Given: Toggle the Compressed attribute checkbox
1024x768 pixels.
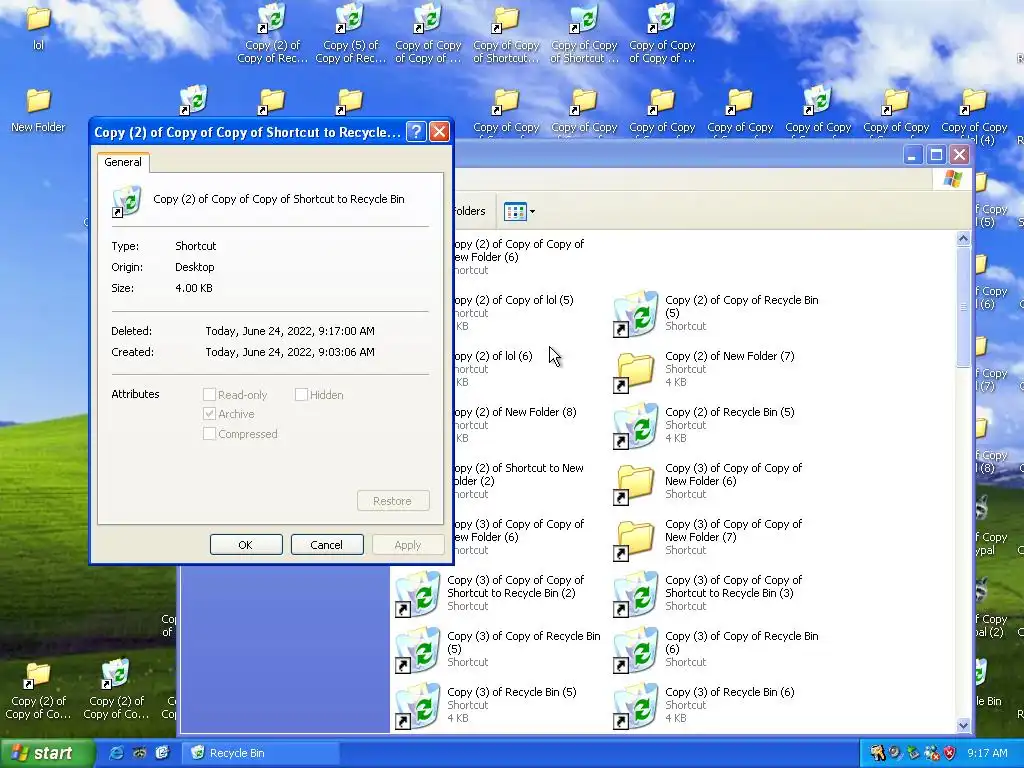Looking at the screenshot, I should [209, 434].
